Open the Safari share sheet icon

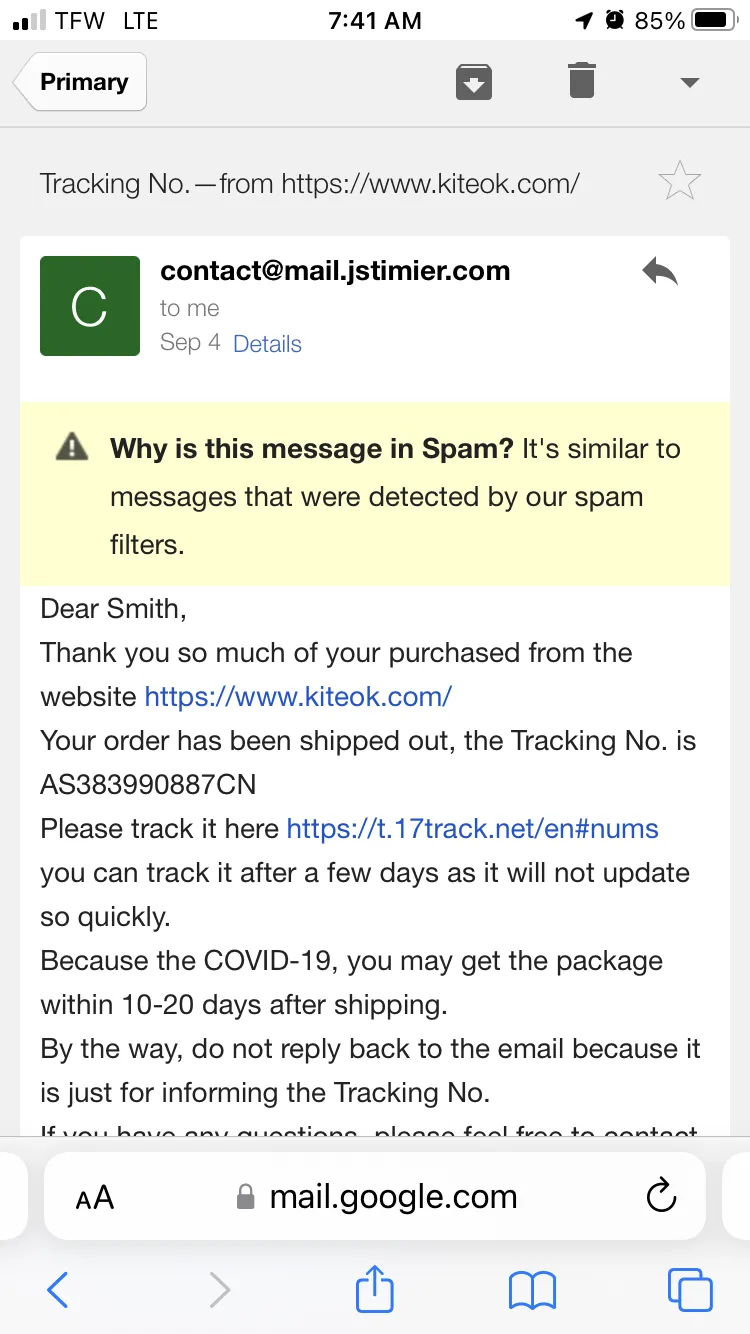(x=375, y=1287)
